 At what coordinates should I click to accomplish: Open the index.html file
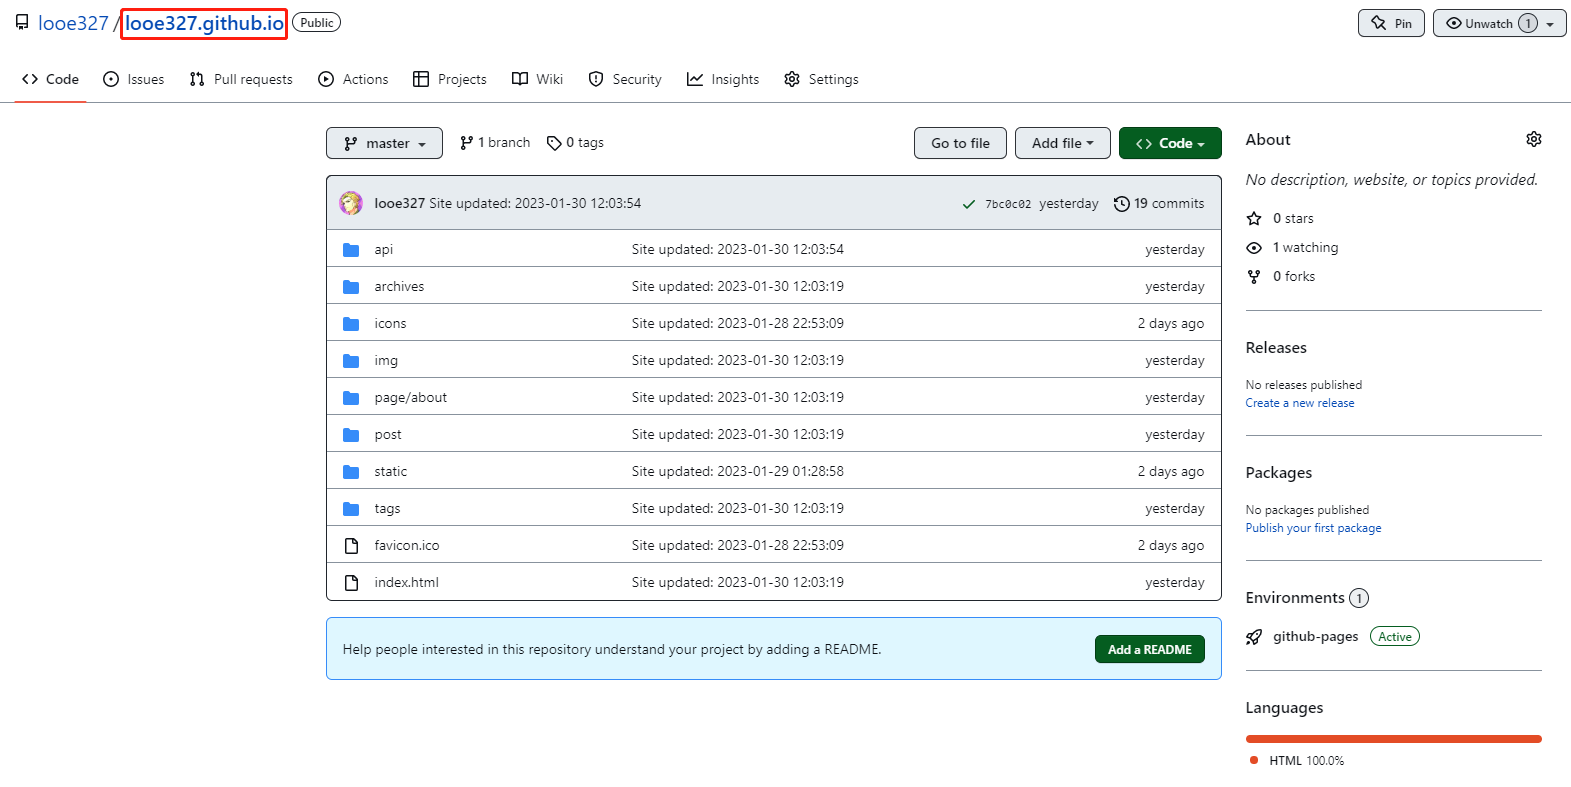[x=406, y=582]
